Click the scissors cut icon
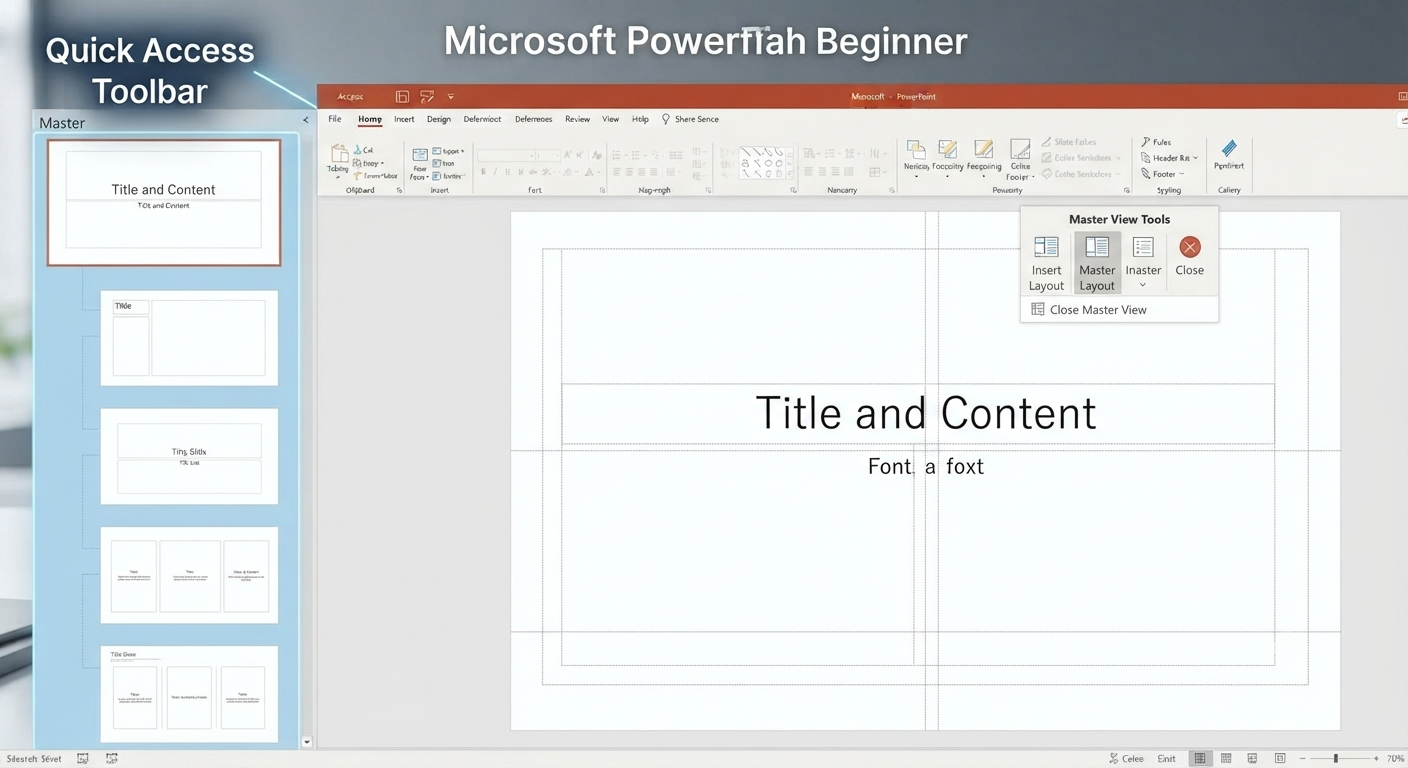 tap(356, 150)
